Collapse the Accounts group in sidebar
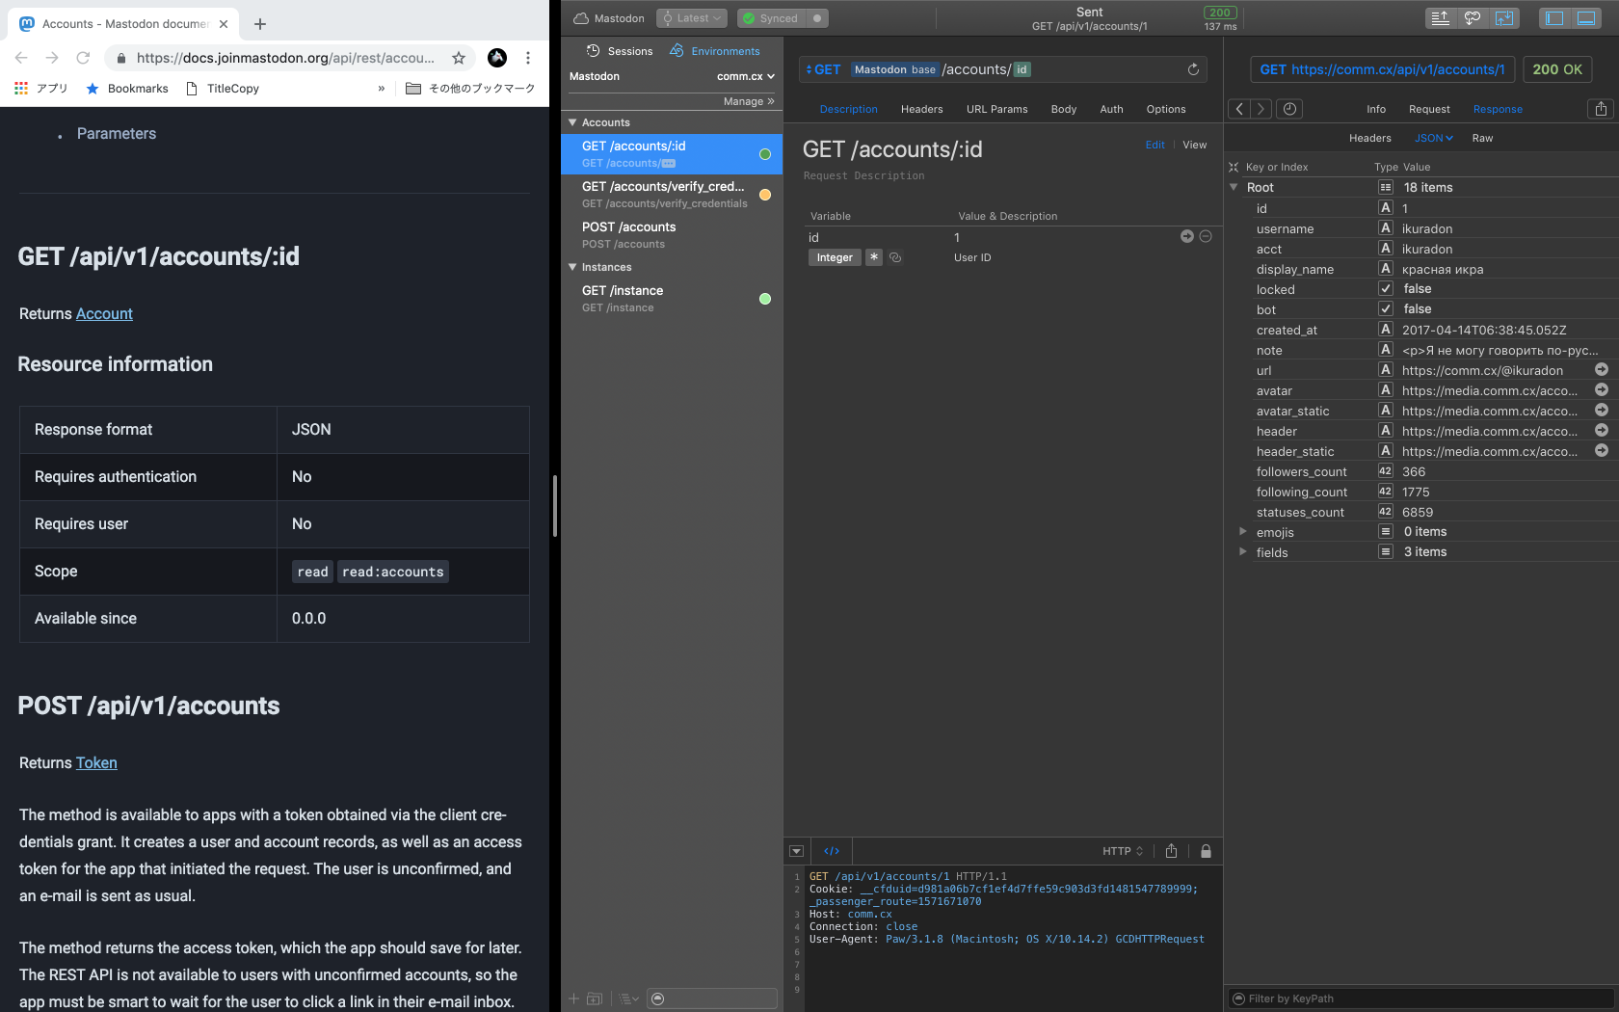The width and height of the screenshot is (1619, 1012). [x=573, y=123]
